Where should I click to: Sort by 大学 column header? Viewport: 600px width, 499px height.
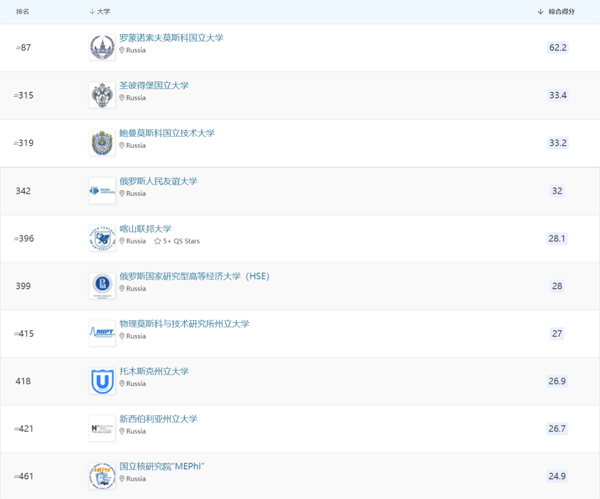[100, 12]
